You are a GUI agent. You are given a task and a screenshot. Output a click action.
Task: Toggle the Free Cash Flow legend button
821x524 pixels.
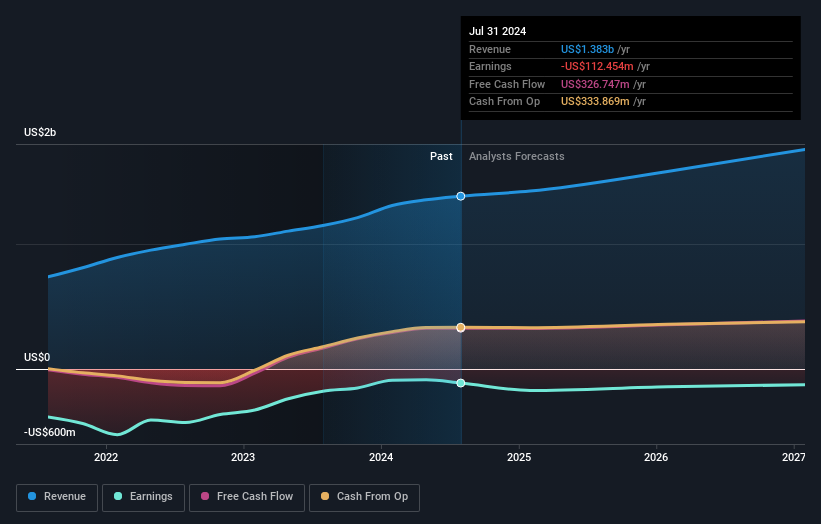pyautogui.click(x=247, y=497)
